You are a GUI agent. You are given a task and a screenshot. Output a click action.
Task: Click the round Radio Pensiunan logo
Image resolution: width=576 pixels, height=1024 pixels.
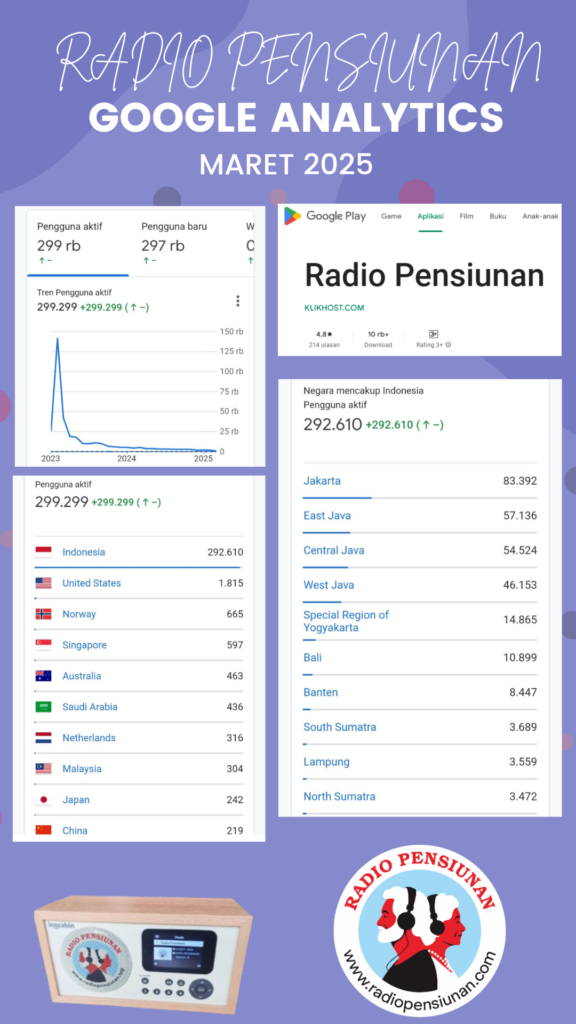pos(419,932)
